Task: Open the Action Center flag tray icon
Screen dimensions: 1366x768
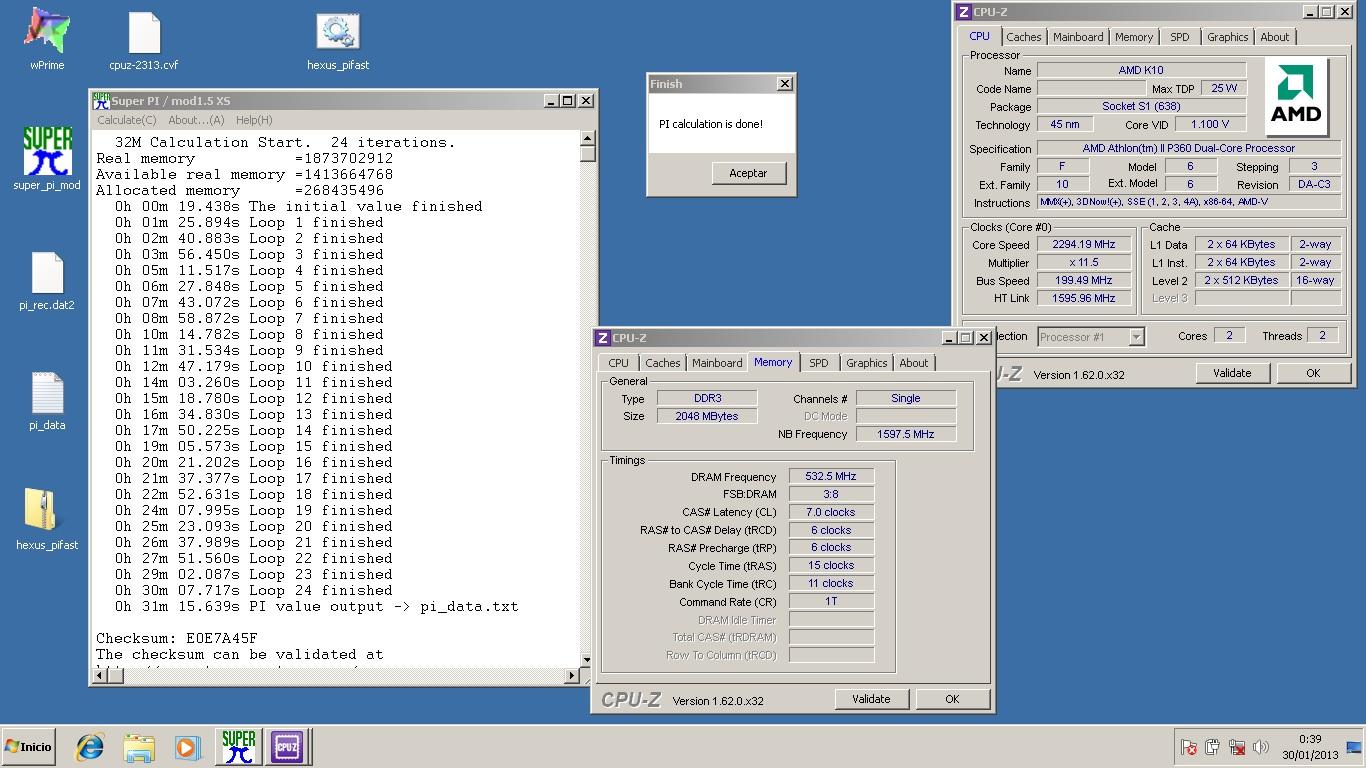Action: coord(1189,747)
